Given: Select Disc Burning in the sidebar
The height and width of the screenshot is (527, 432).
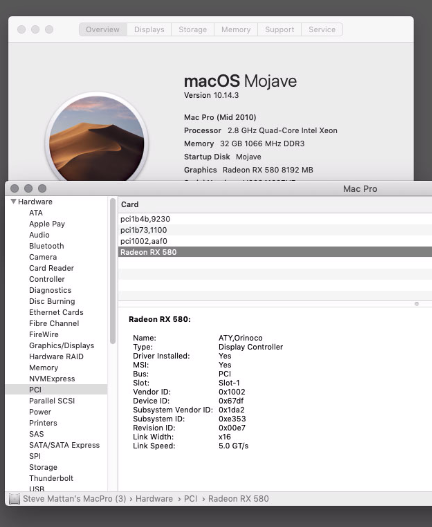Looking at the screenshot, I should tap(52, 301).
